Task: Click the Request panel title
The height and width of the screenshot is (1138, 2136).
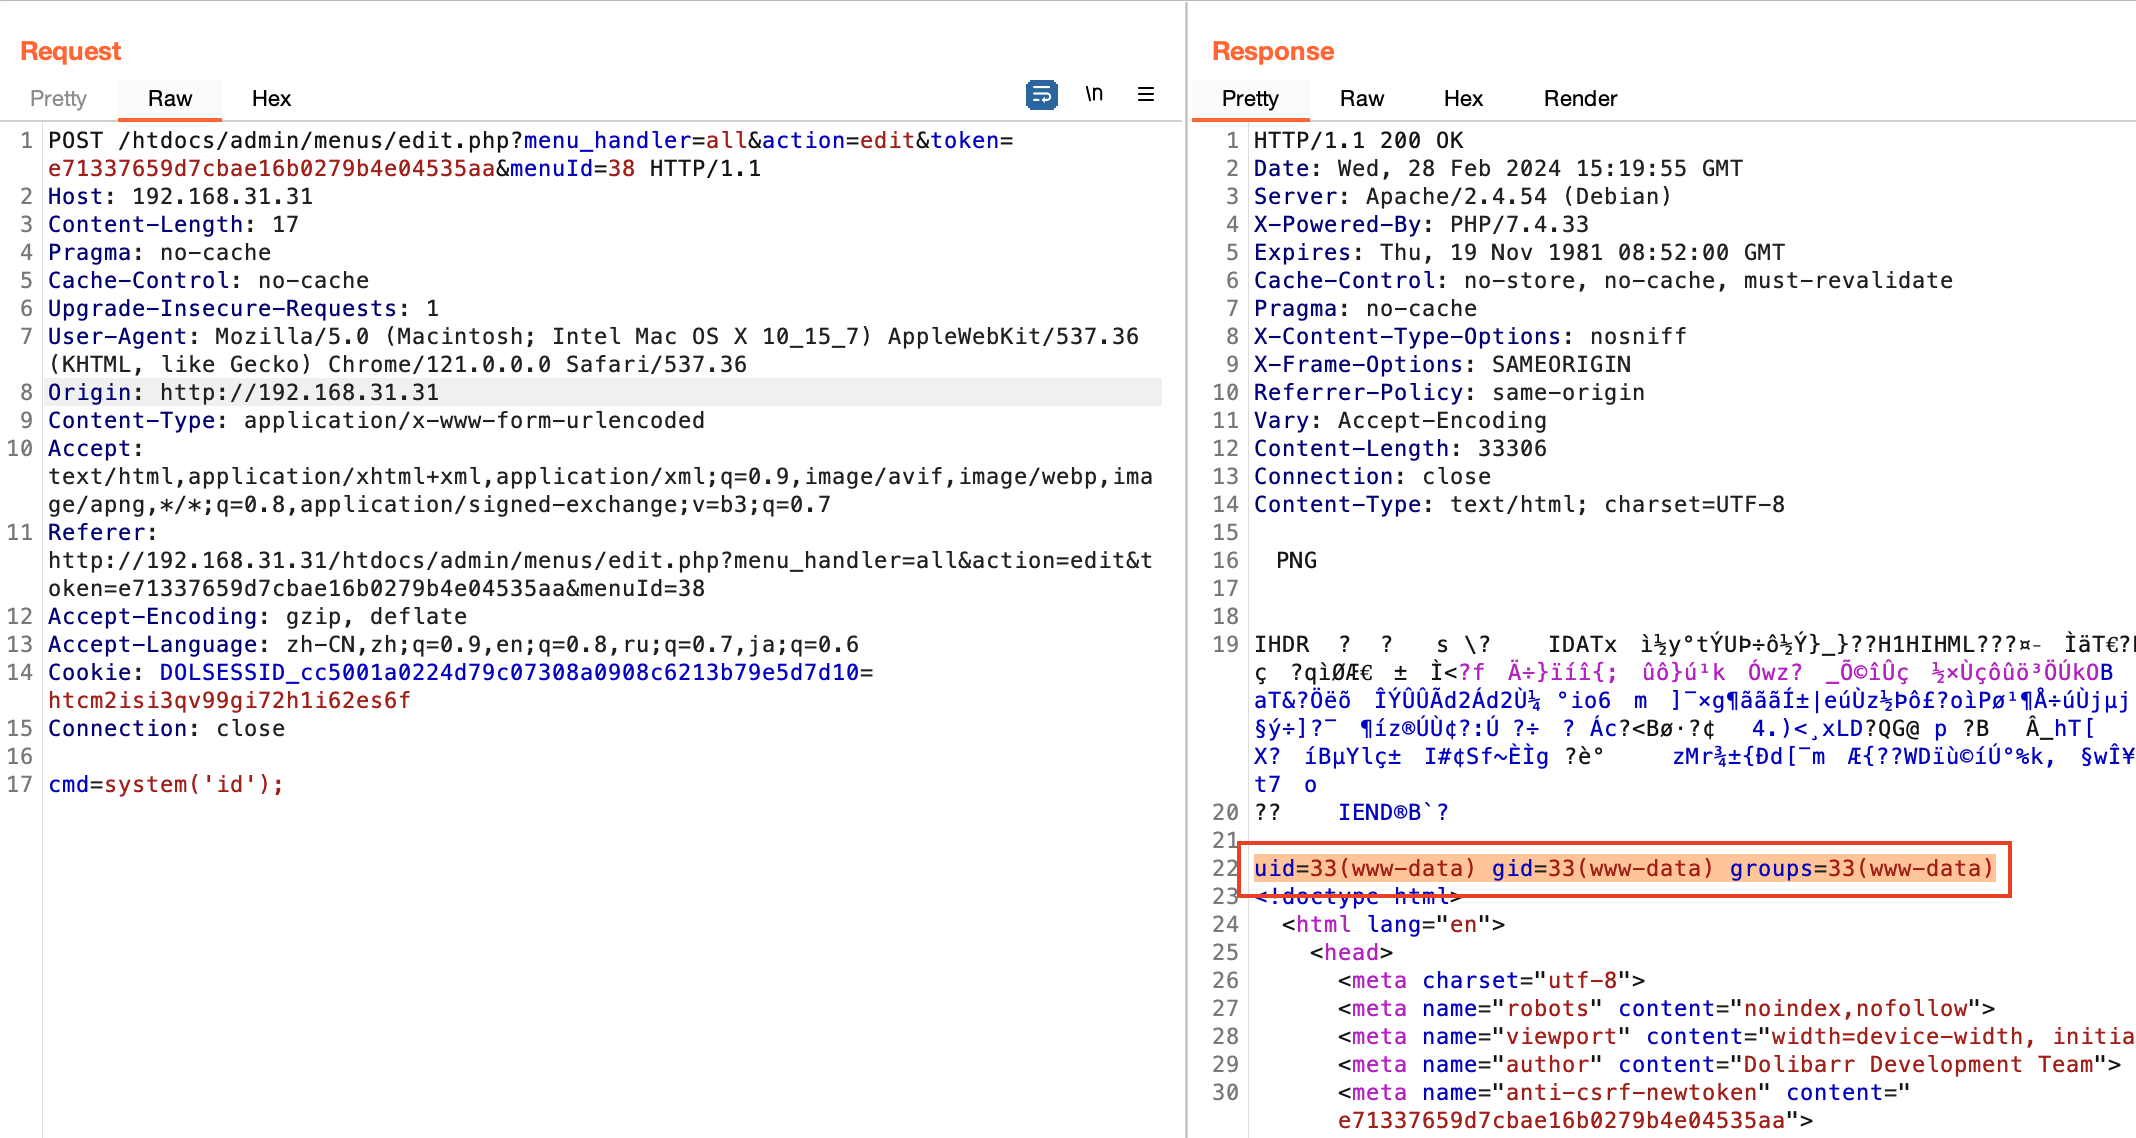Action: (70, 51)
